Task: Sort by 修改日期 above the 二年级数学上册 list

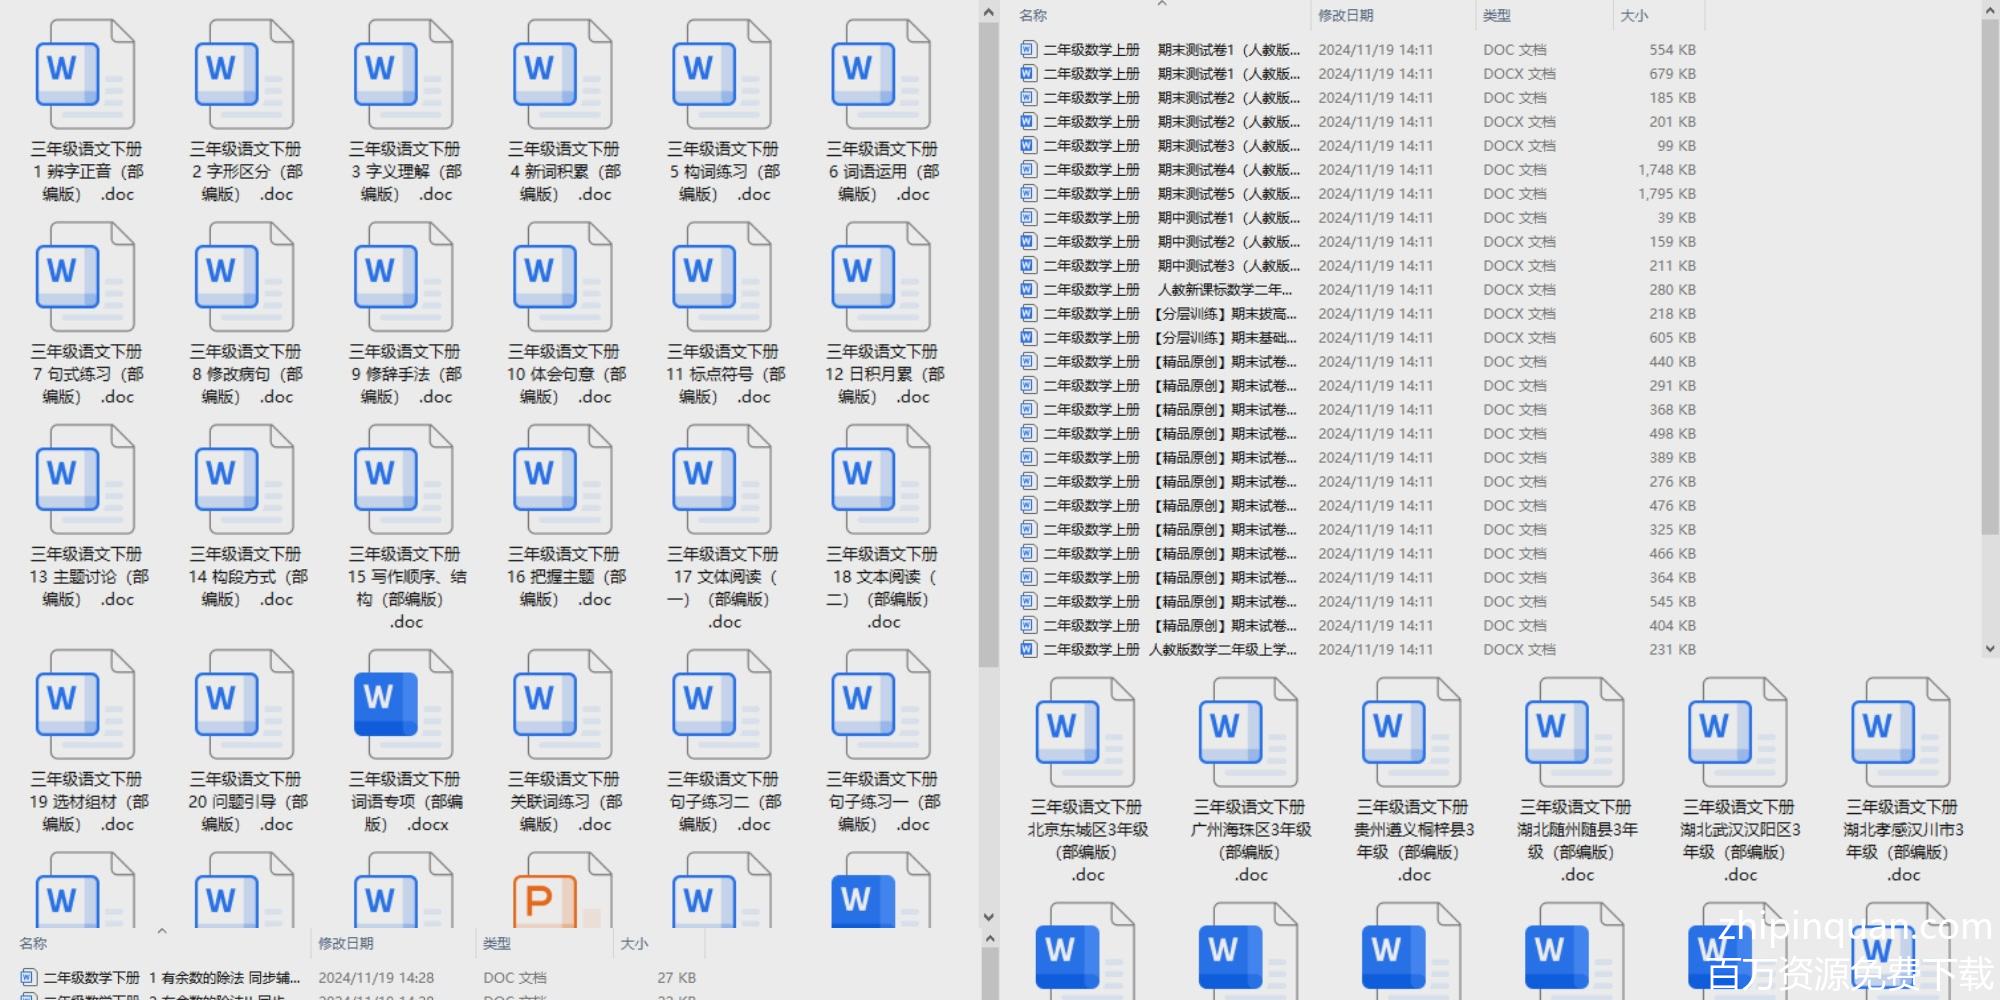Action: pyautogui.click(x=1346, y=15)
